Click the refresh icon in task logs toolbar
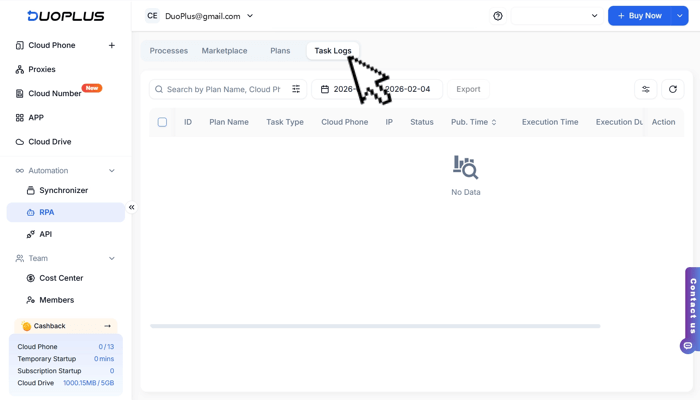This screenshot has width=700, height=400. (673, 89)
